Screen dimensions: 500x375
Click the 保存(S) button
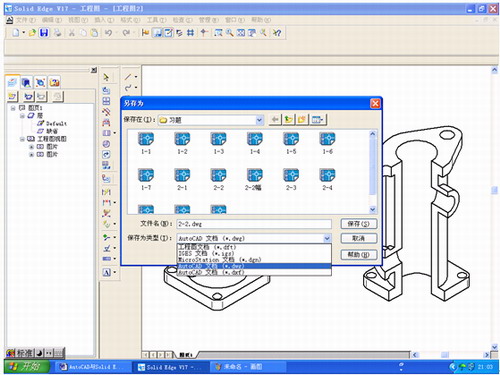[359, 224]
